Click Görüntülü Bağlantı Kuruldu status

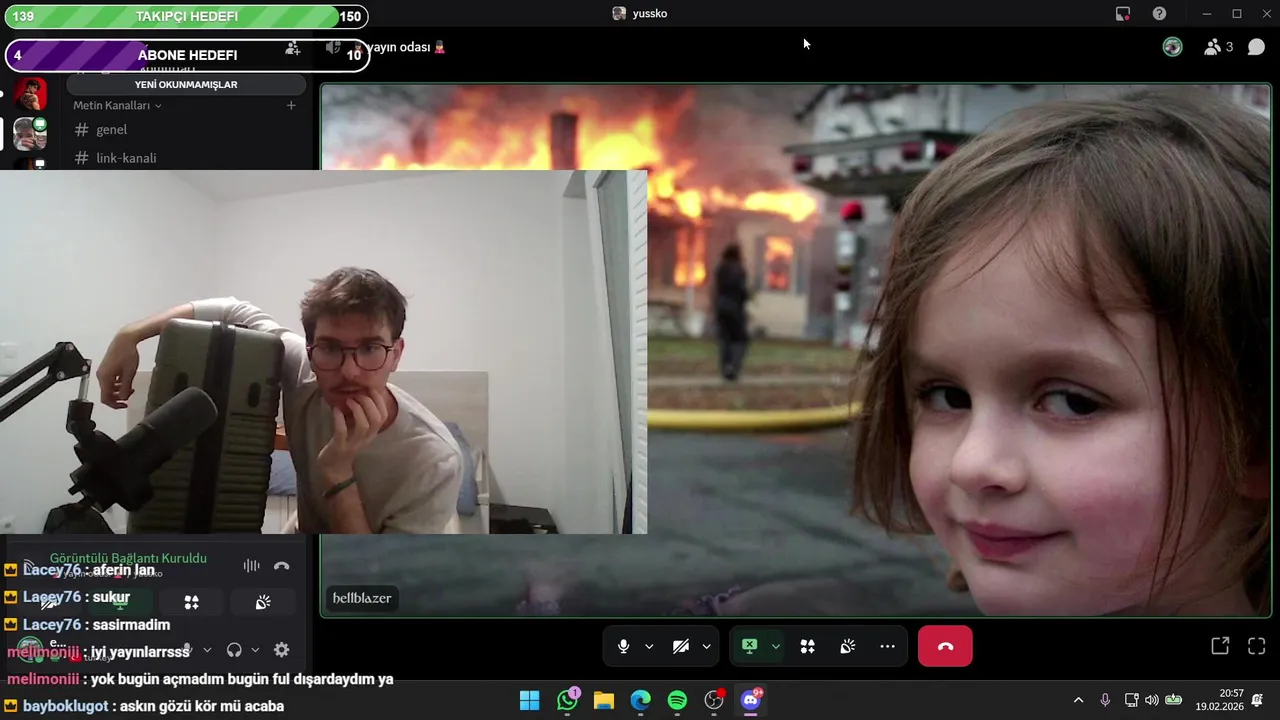128,558
